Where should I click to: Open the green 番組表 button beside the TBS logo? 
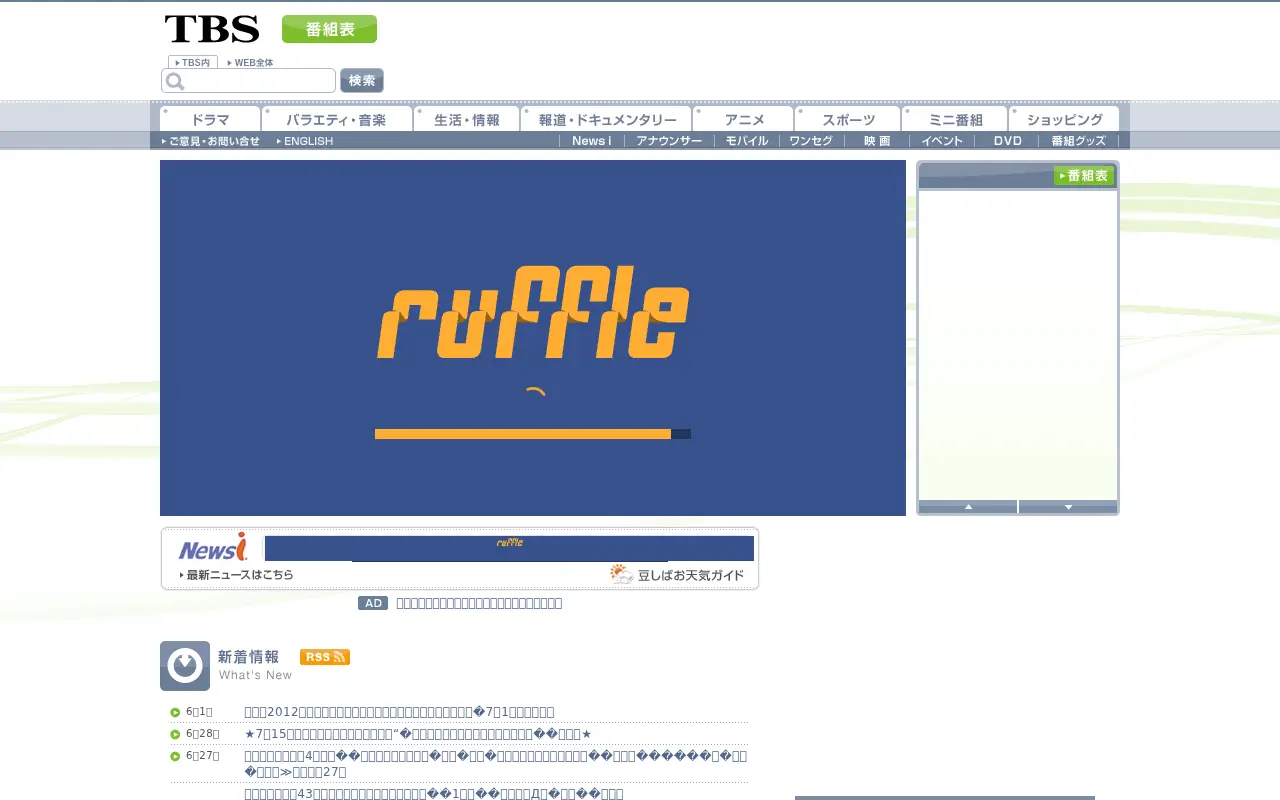(329, 29)
